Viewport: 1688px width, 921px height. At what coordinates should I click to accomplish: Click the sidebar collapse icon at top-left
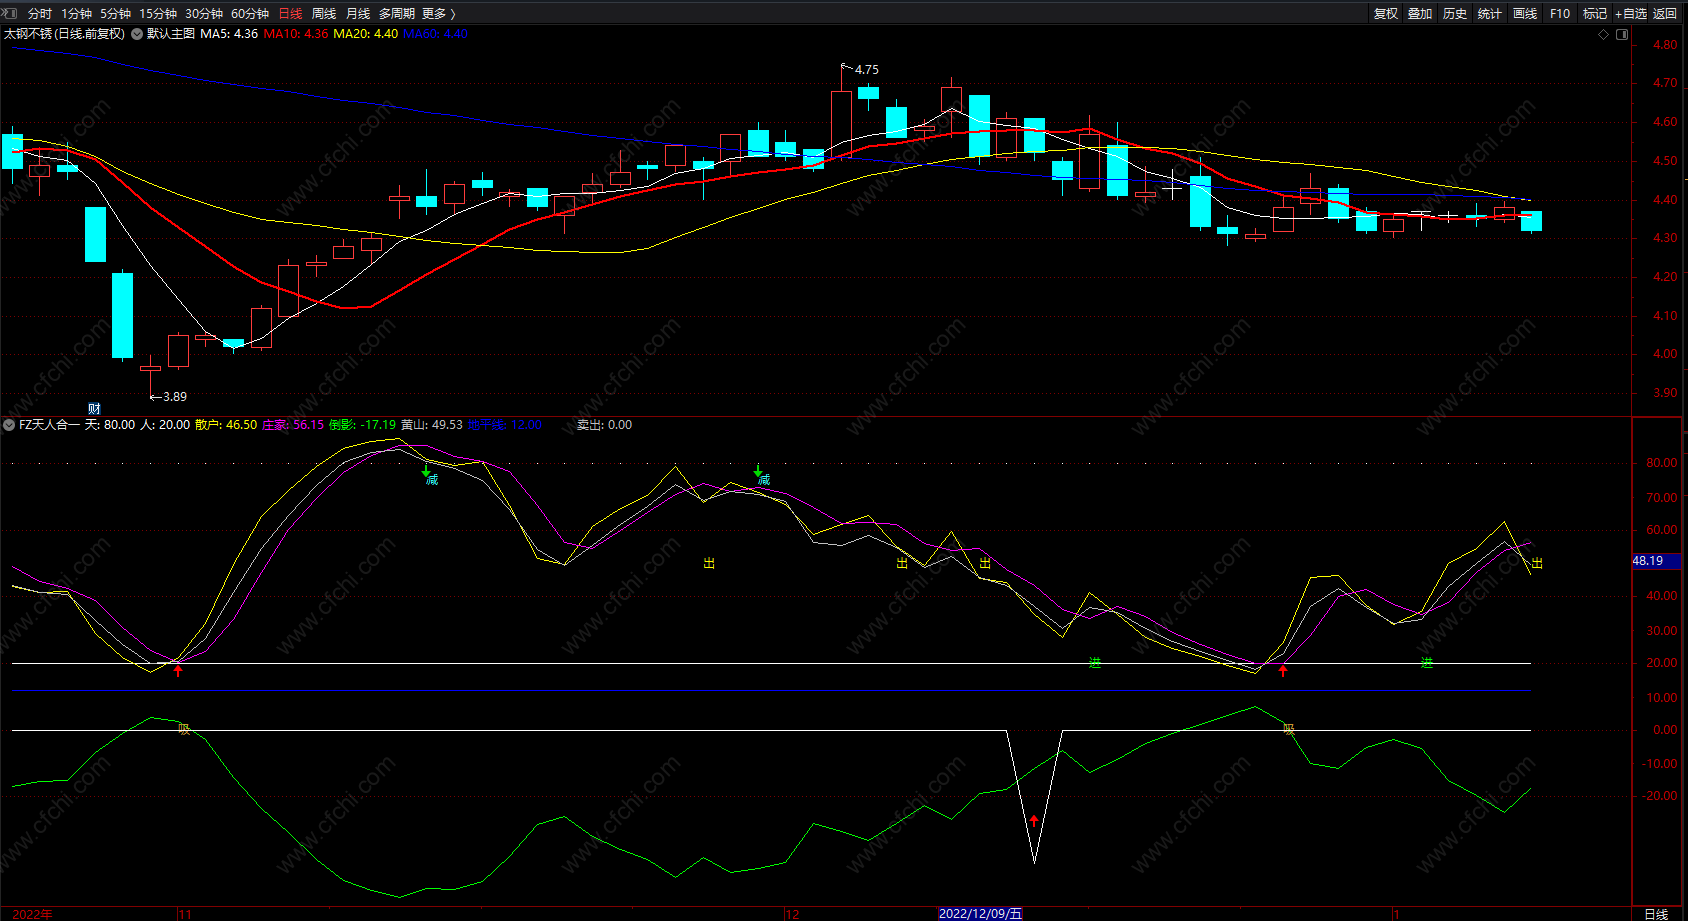click(x=10, y=13)
